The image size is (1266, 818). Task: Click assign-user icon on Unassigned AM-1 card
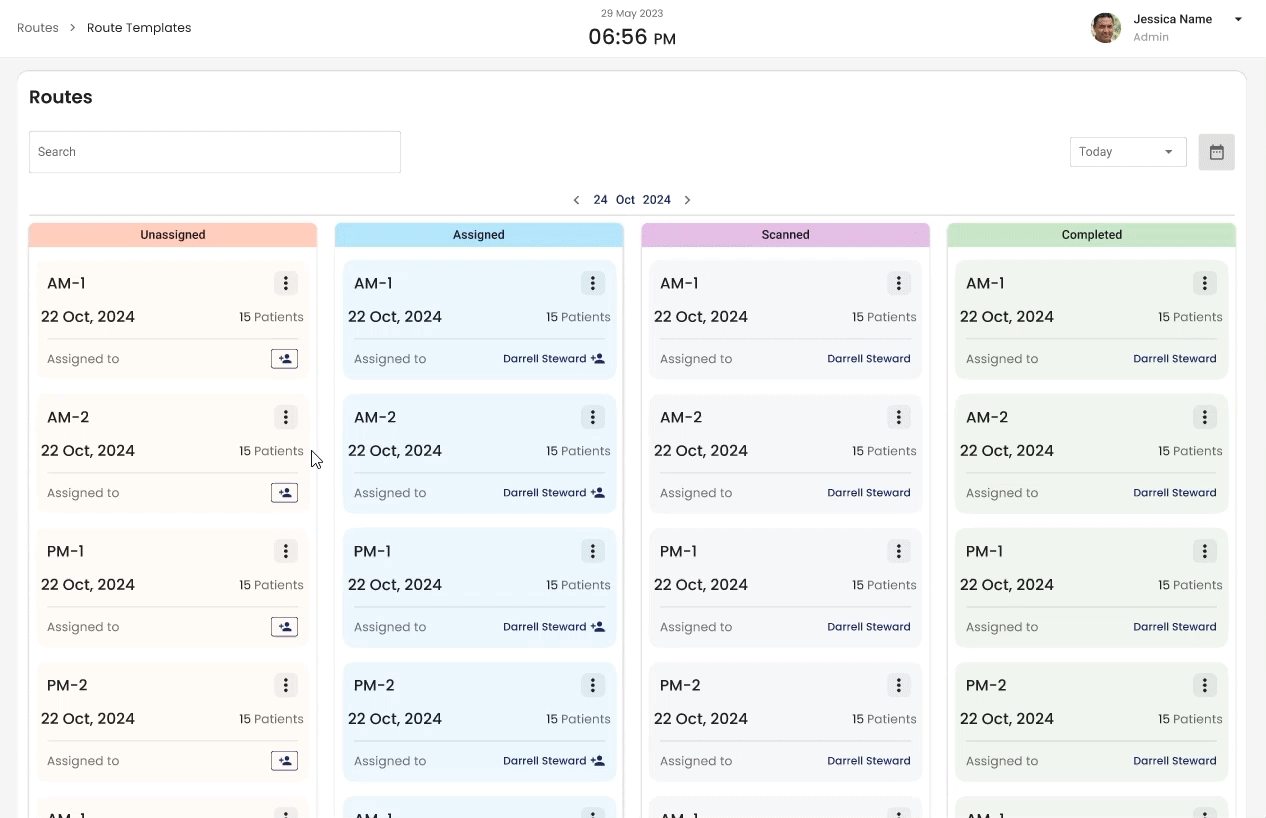pos(284,359)
